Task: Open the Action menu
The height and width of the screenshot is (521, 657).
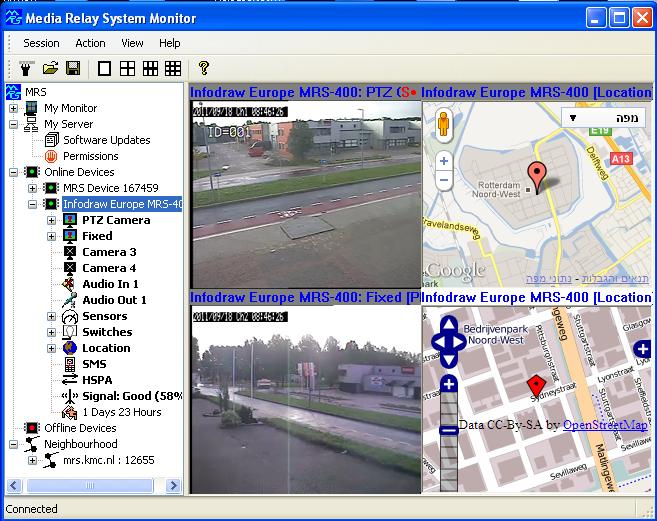Action: 90,43
